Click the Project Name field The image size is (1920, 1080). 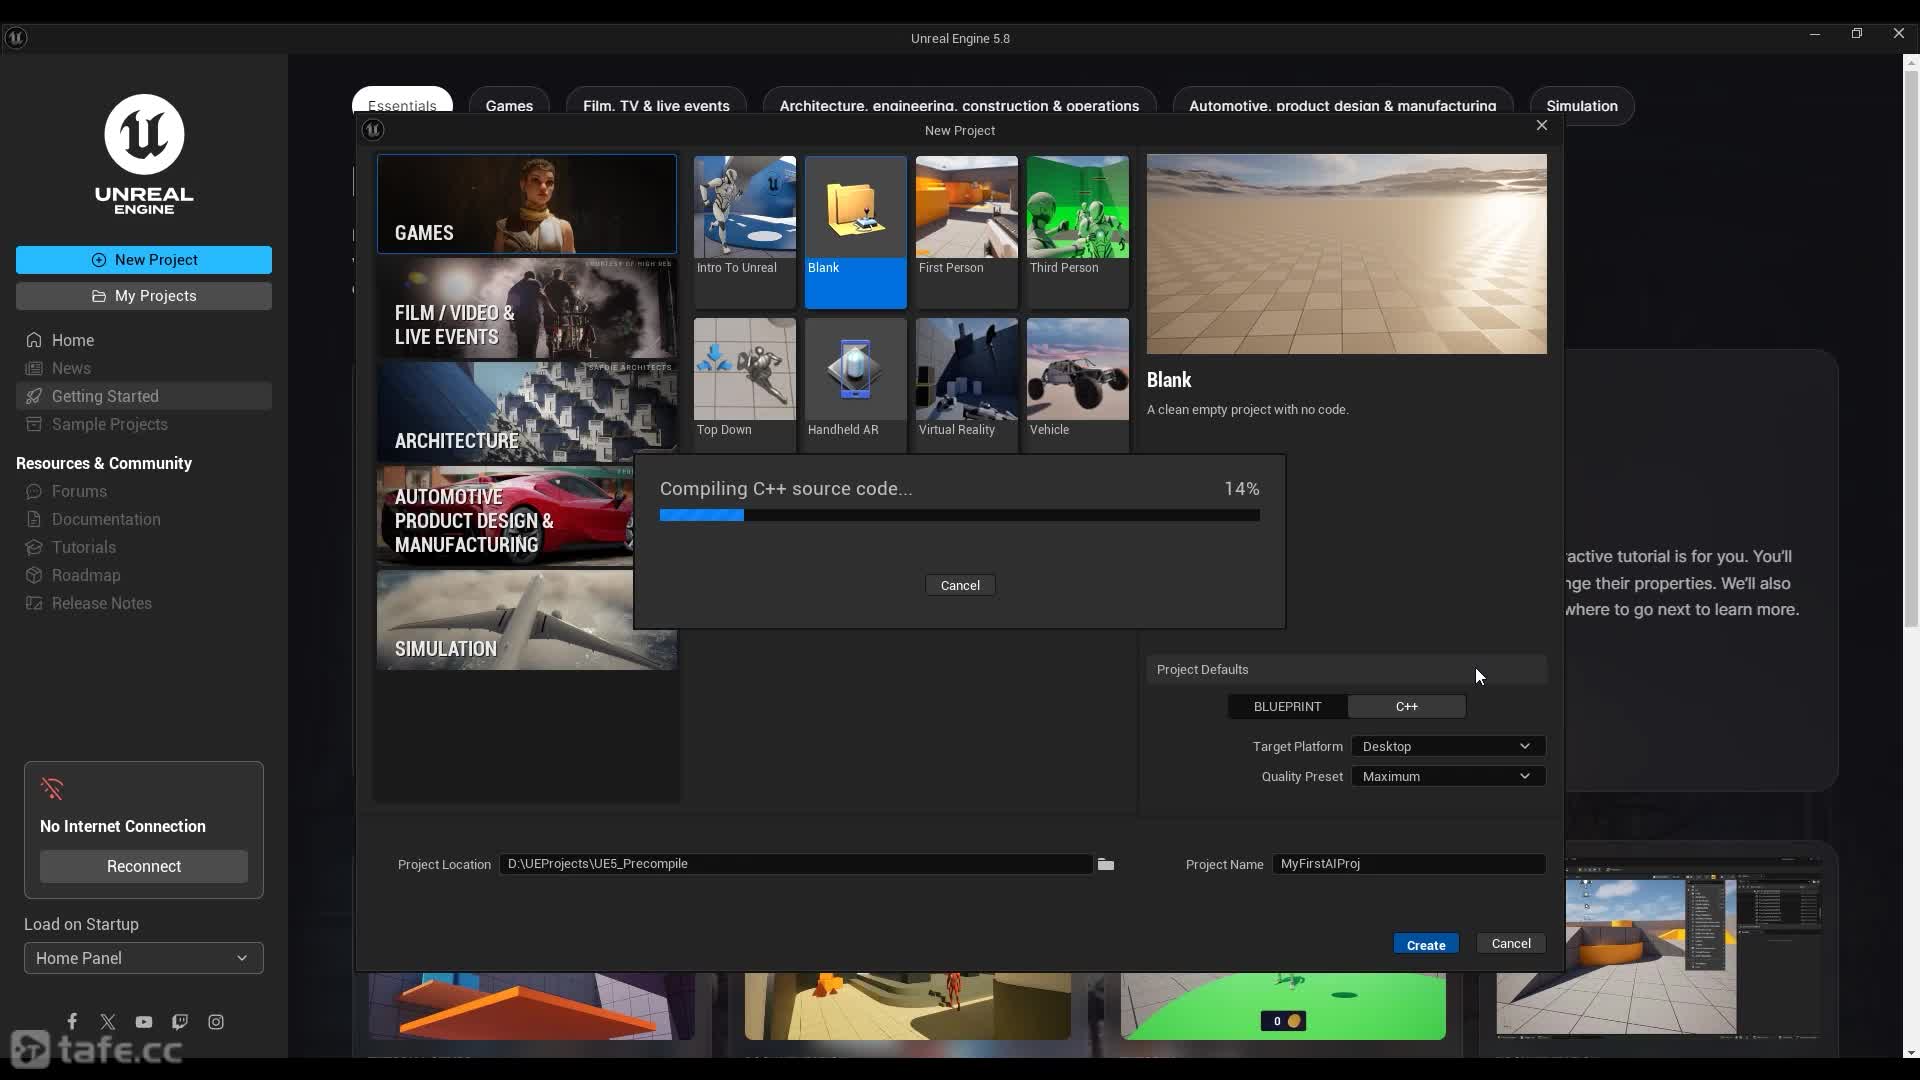pos(1409,864)
